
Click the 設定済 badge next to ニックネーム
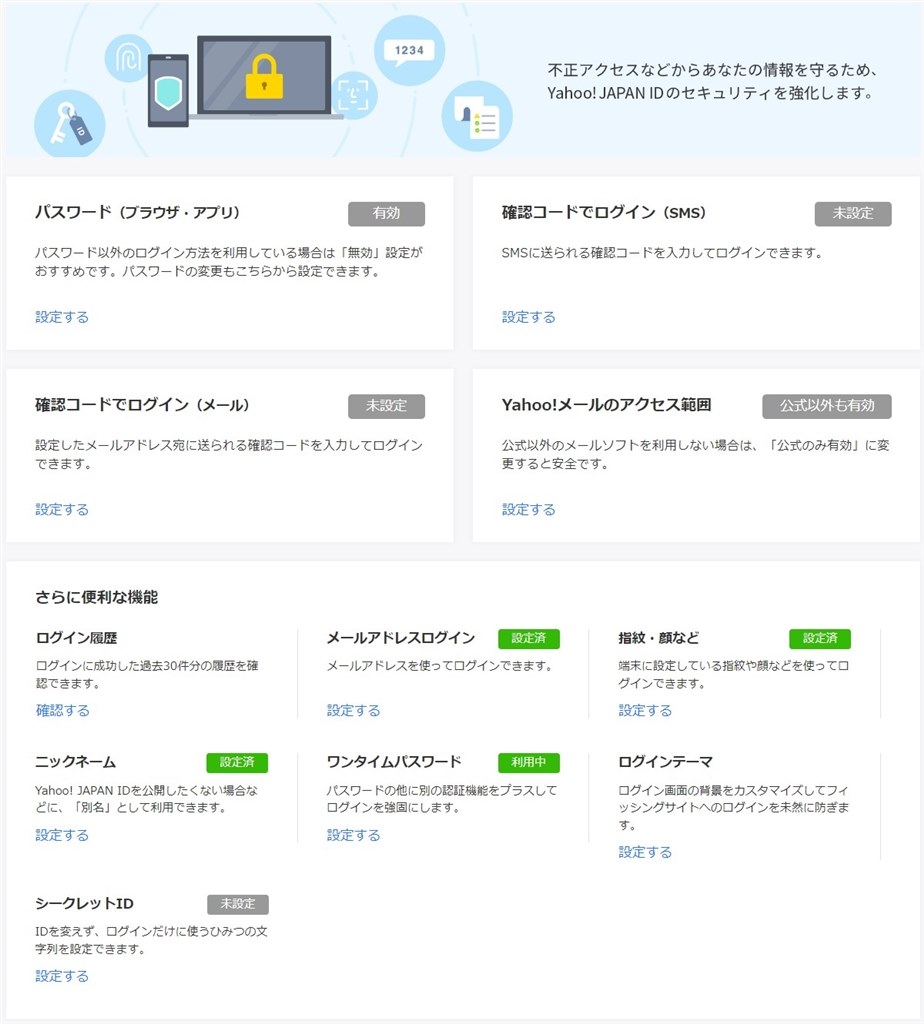pos(238,763)
